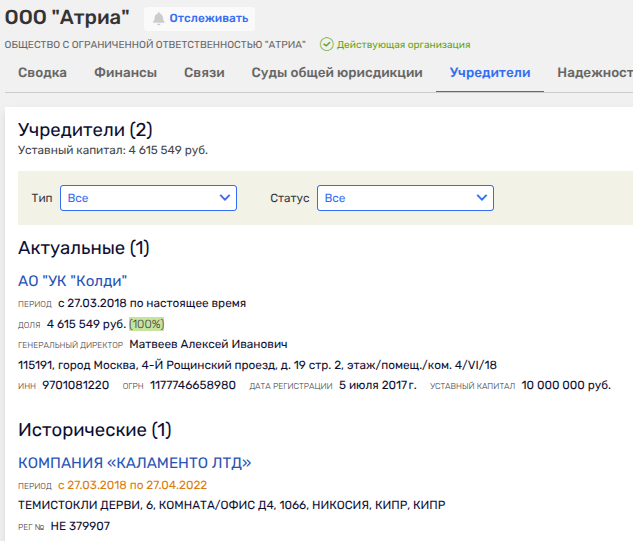633x541 pixels.
Task: Click the green 100% share badge
Action: (147, 324)
